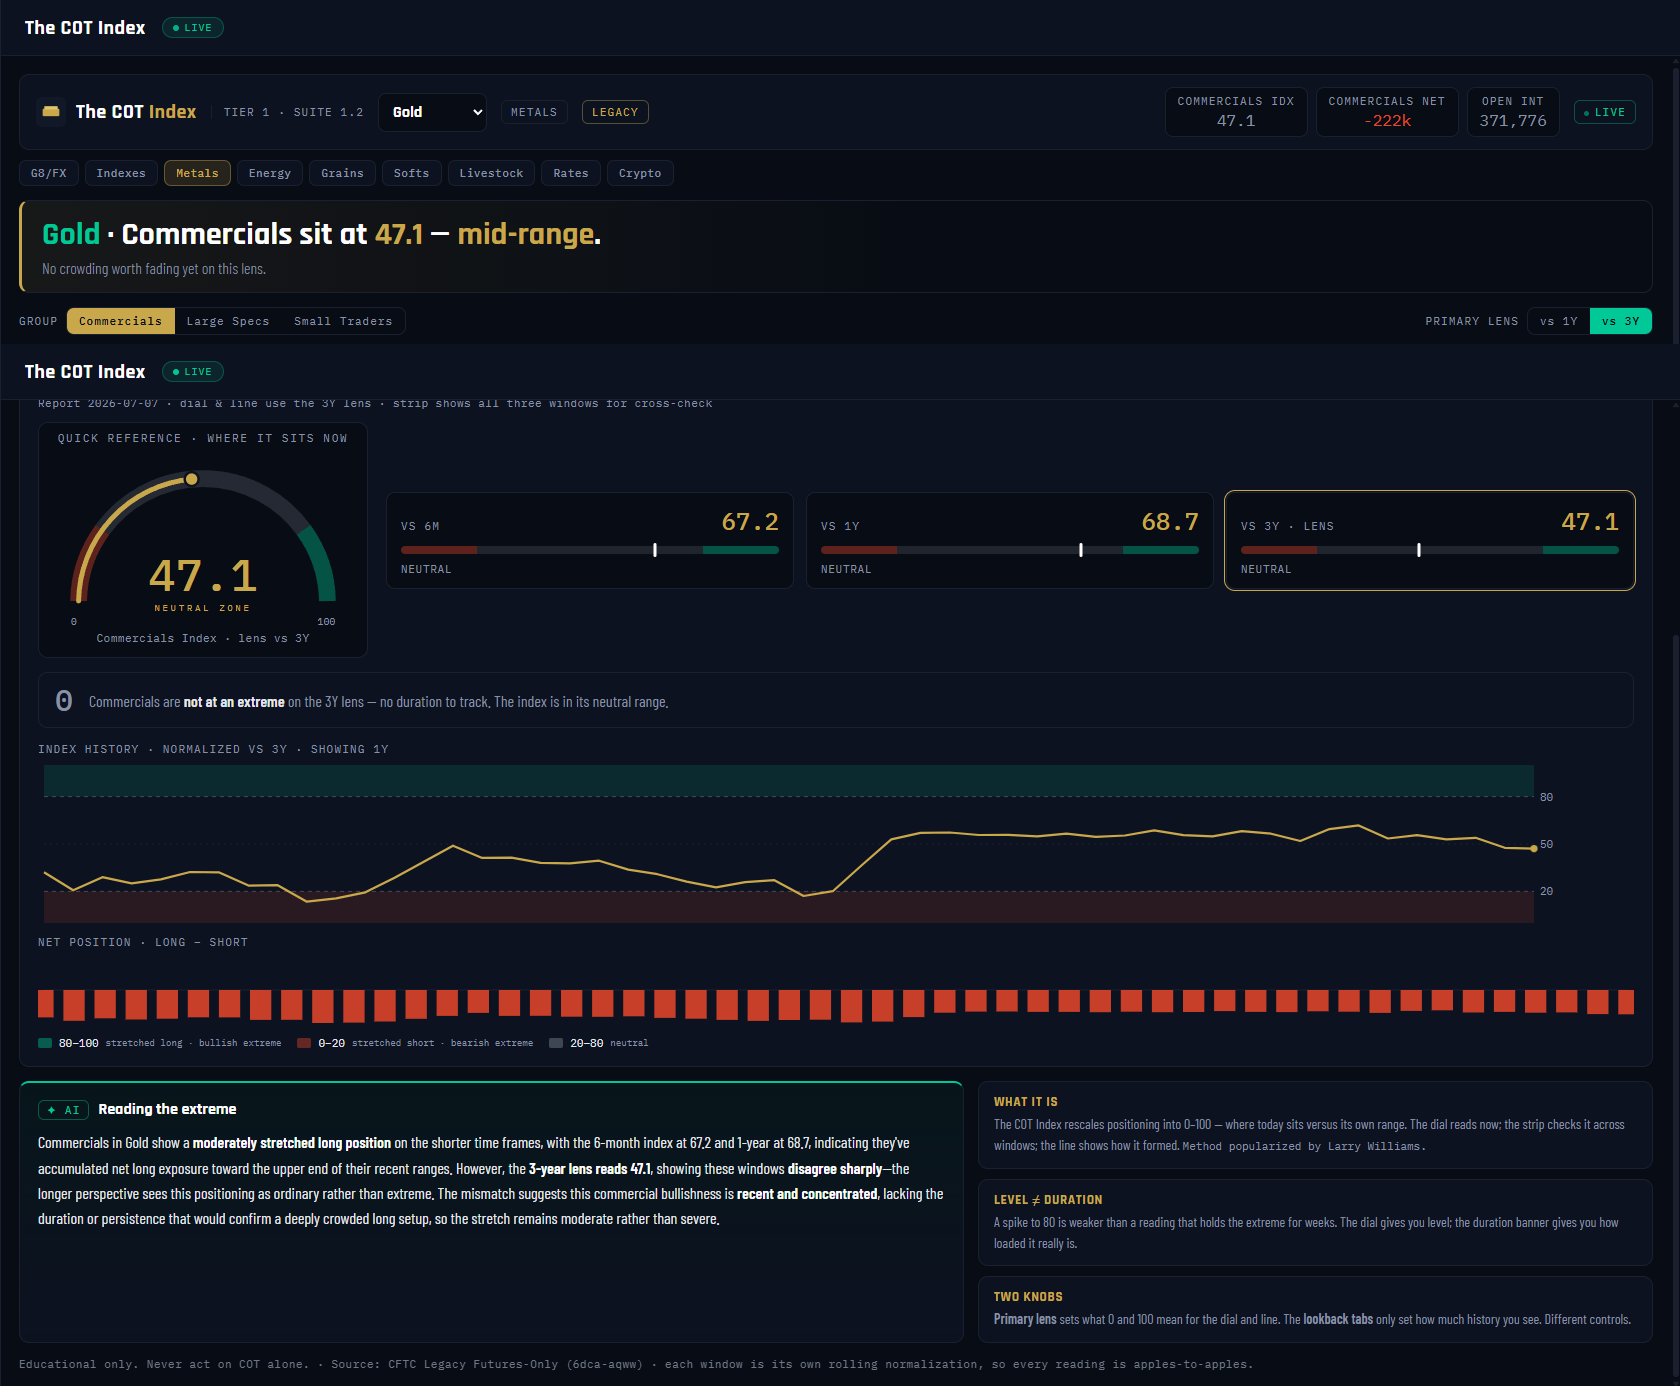Open the Rates category tab

click(571, 173)
